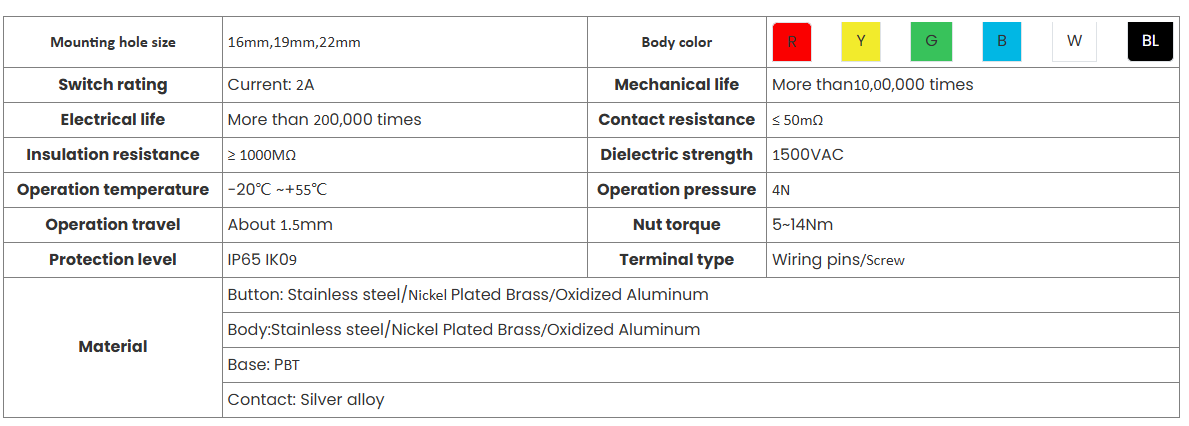
Task: Pick the yellow Y body color swatch
Action: tap(861, 42)
